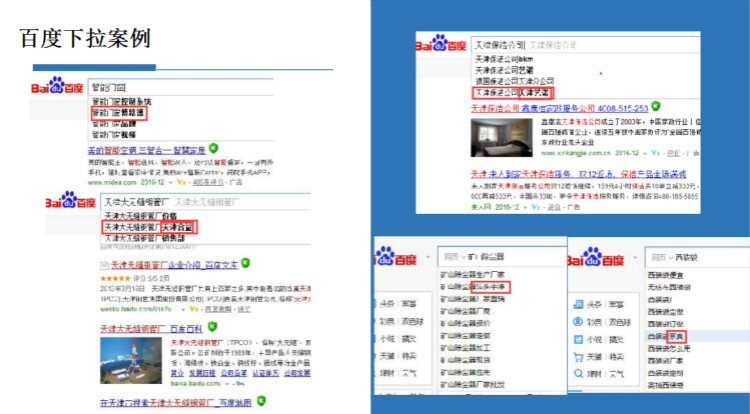Image resolution: width=750 pixels, height=414 pixels.
Task: Open the 网页 dropdown in the bottom-right search box
Action: tap(657, 257)
